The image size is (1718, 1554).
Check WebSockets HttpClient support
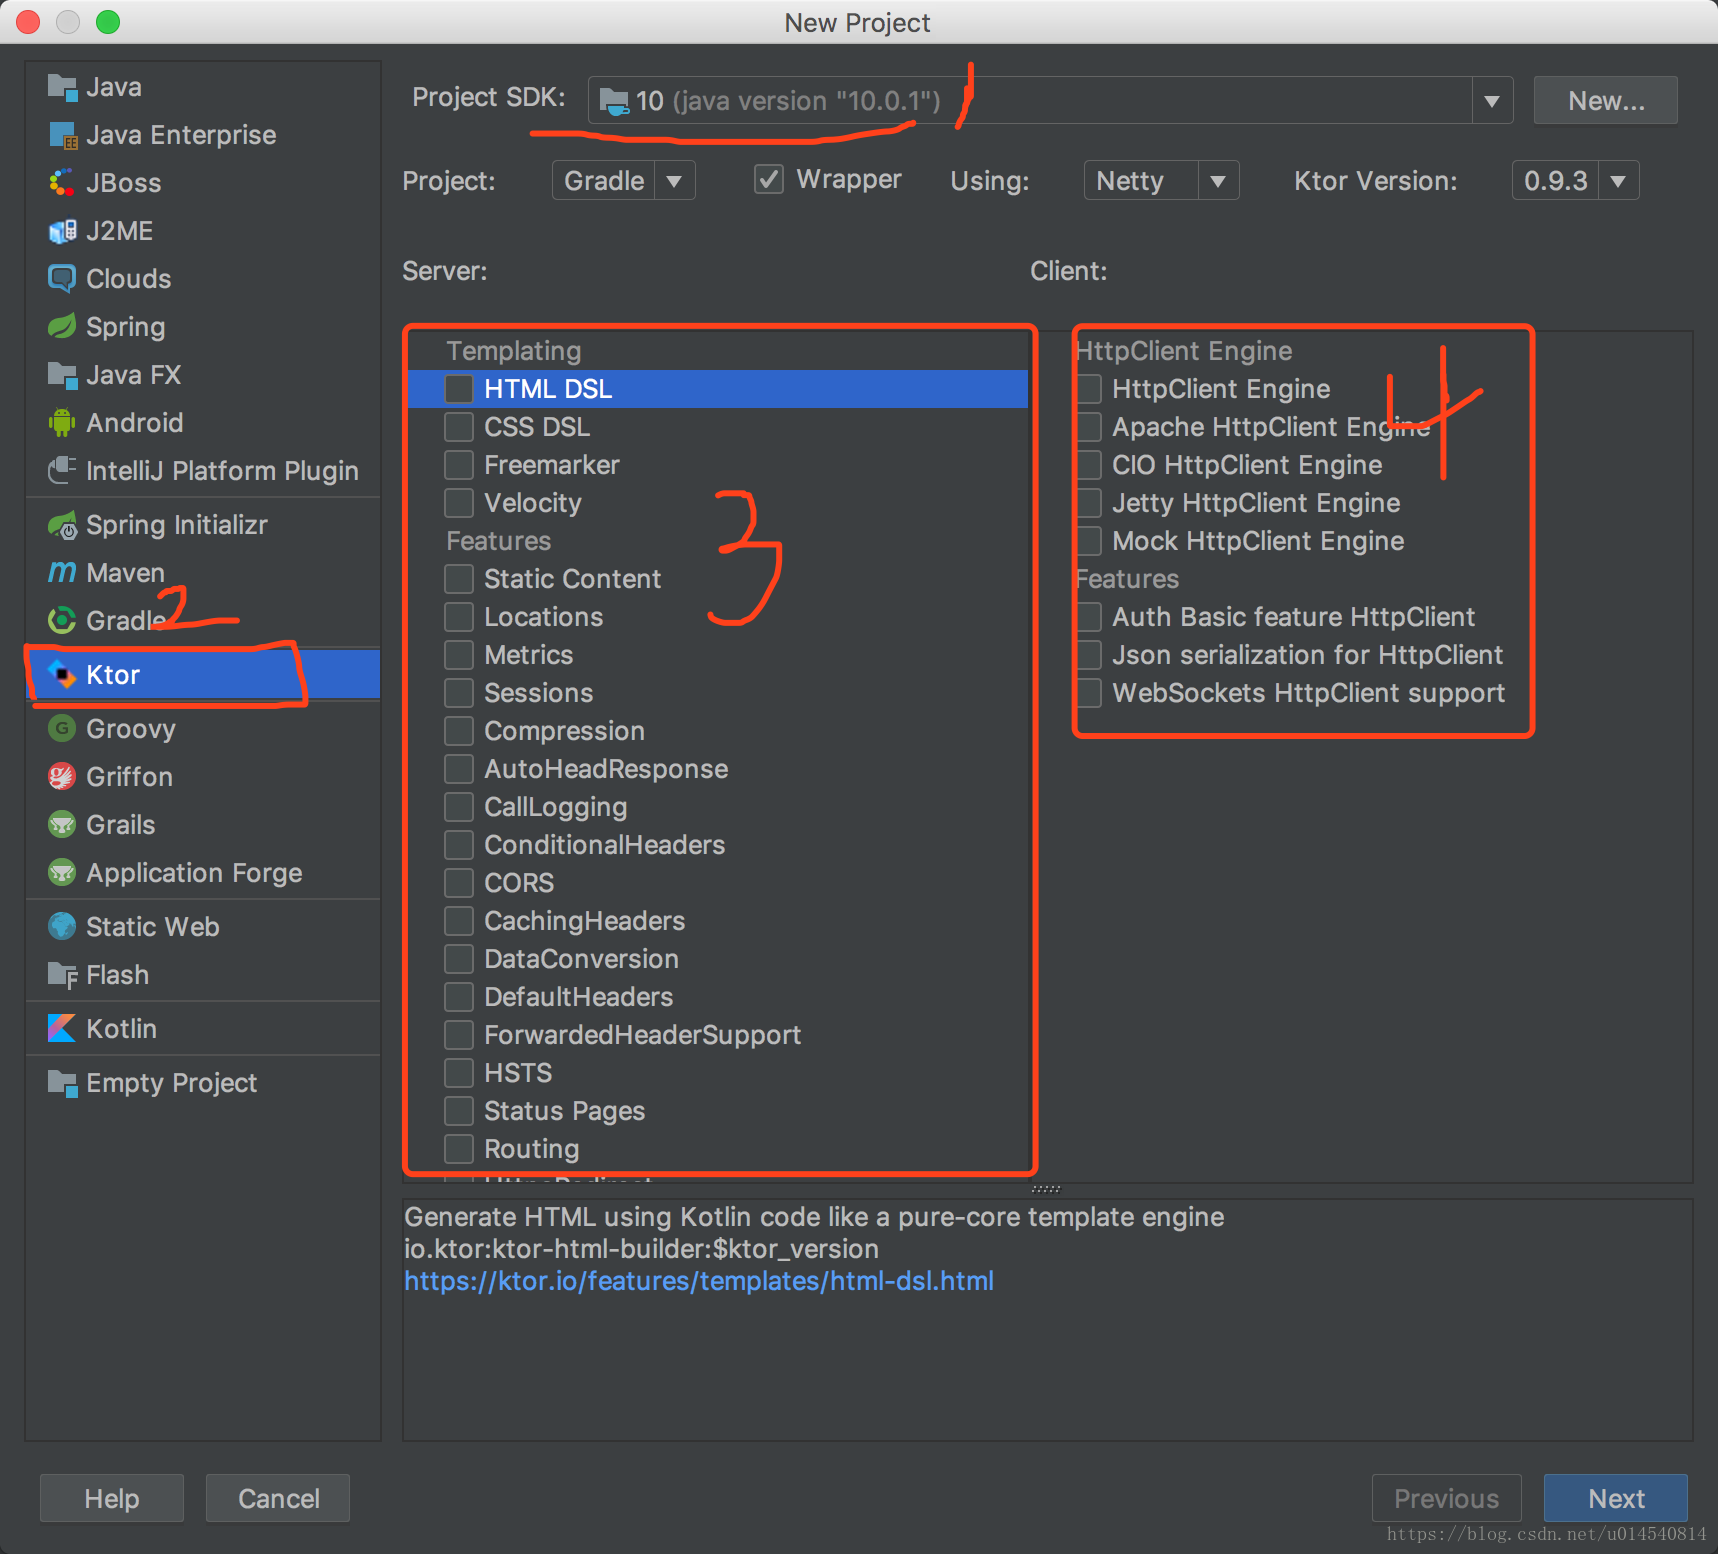[1090, 693]
